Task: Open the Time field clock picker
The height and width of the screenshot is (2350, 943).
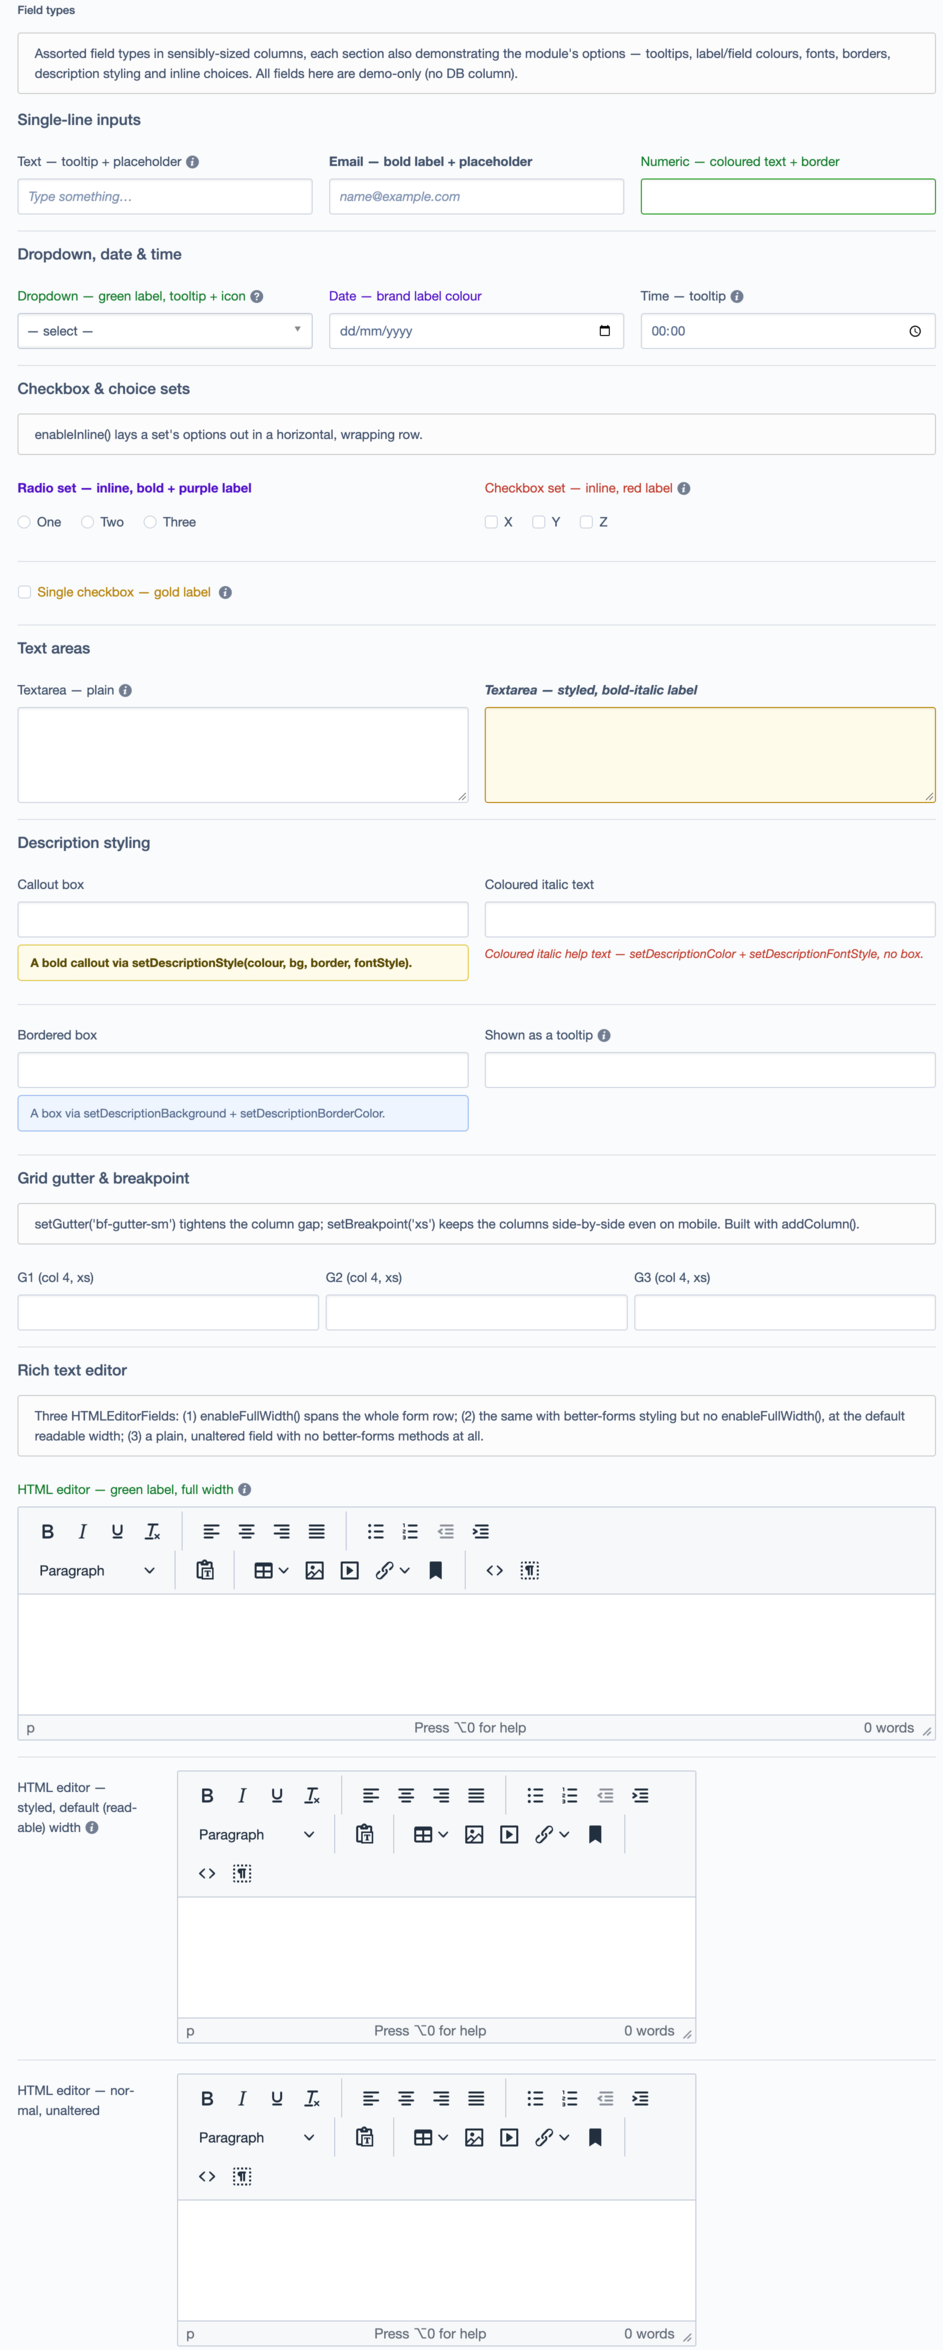Action: coord(914,331)
